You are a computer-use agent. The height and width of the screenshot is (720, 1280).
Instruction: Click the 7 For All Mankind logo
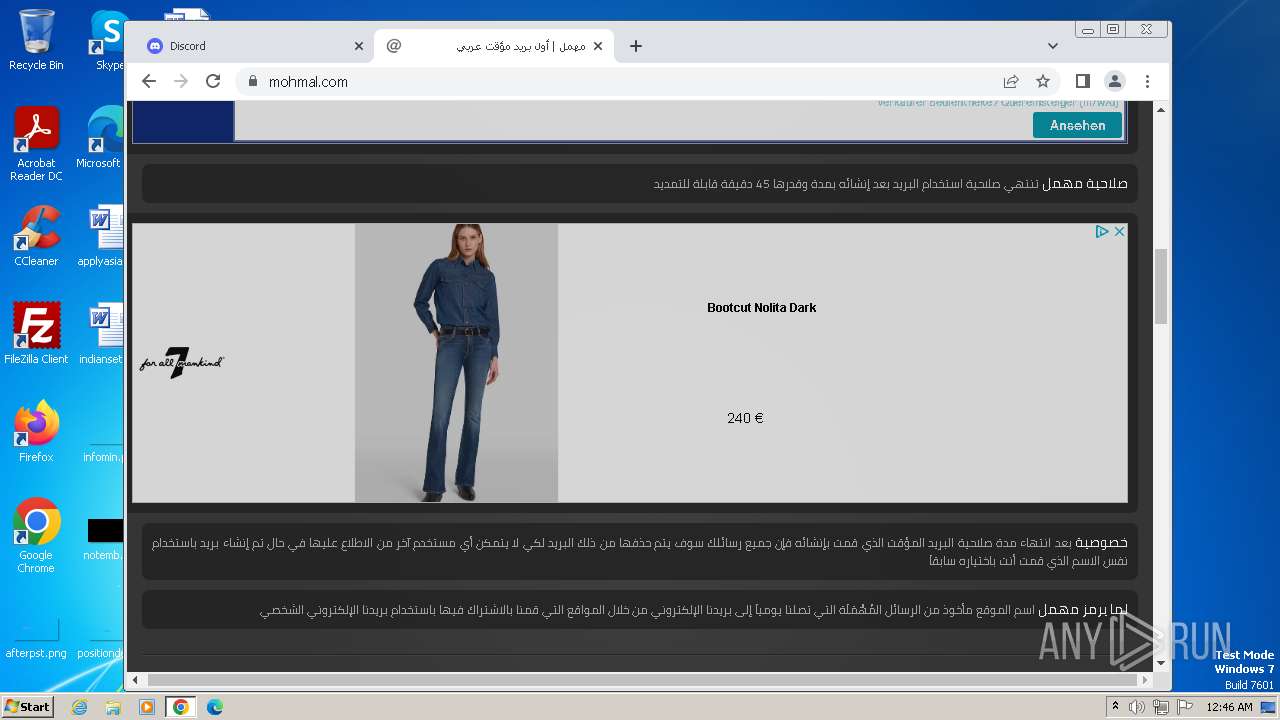(181, 362)
